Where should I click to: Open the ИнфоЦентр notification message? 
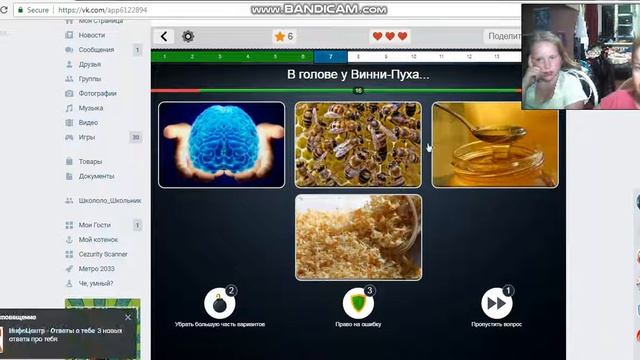(x=65, y=335)
